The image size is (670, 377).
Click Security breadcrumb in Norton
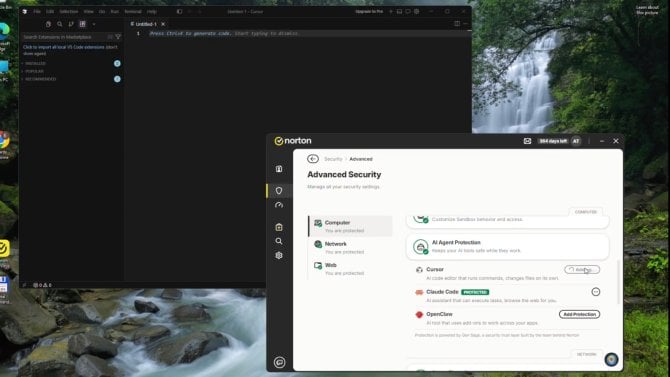coord(333,159)
